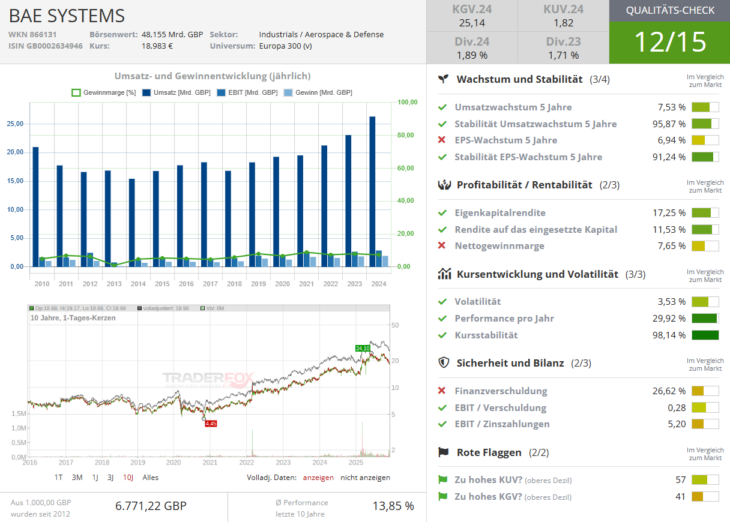Select the 1T chart time range

[x=59, y=477]
